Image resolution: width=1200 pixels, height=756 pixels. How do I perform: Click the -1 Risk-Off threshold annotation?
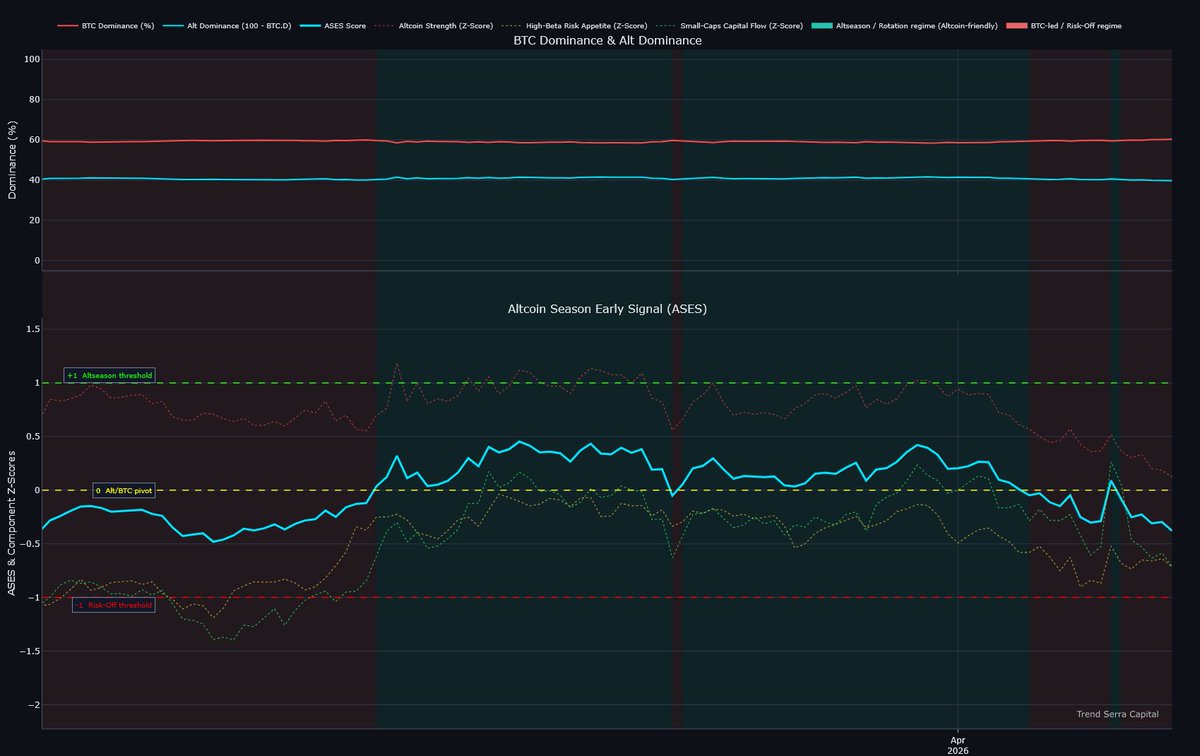tap(113, 605)
